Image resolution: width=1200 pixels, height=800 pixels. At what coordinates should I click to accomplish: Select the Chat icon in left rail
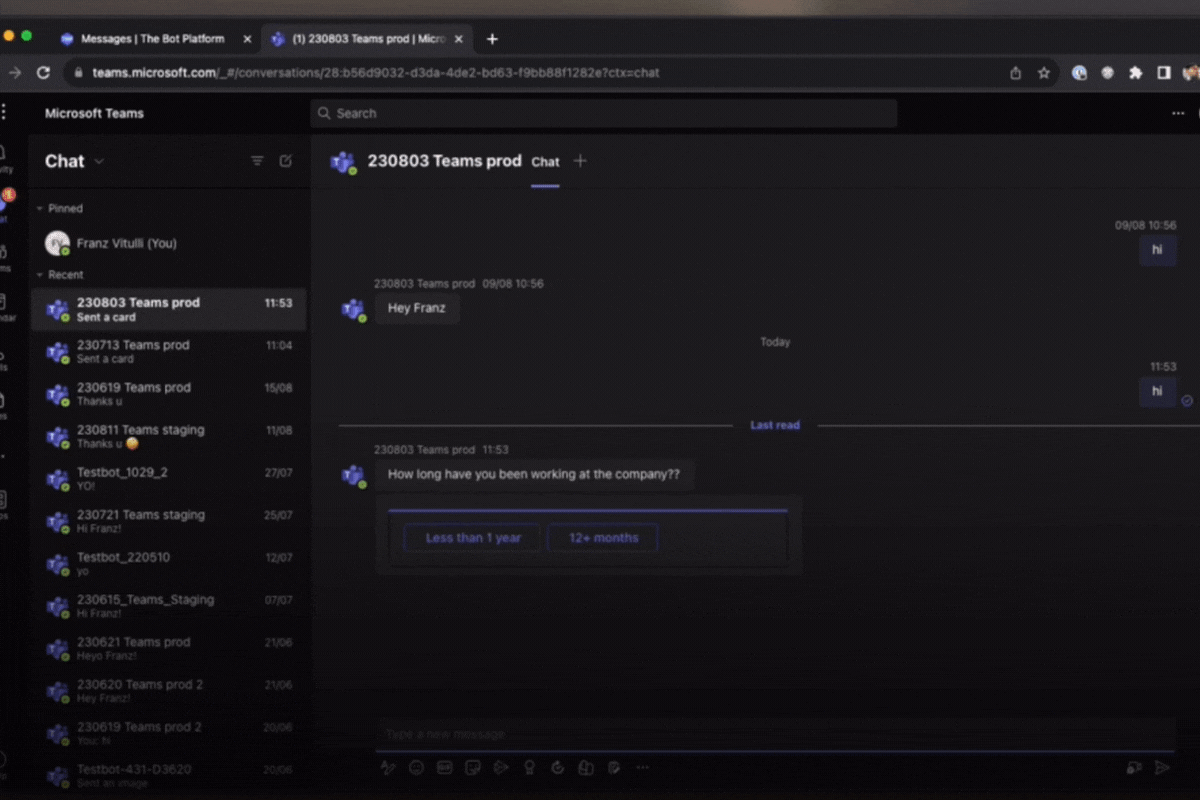[5, 204]
